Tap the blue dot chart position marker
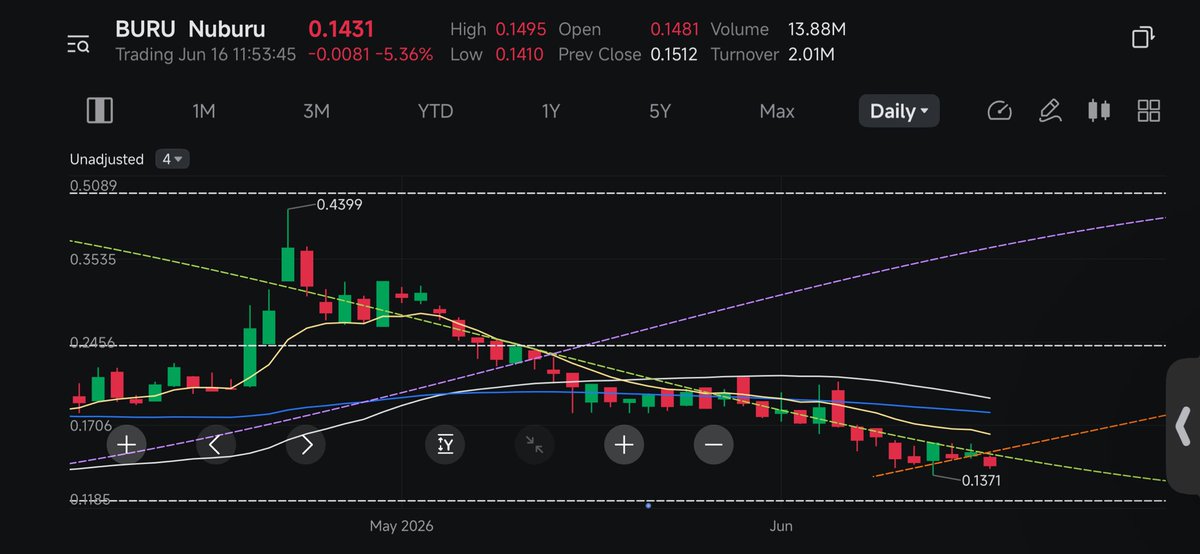The width and height of the screenshot is (1200, 554). [x=648, y=505]
